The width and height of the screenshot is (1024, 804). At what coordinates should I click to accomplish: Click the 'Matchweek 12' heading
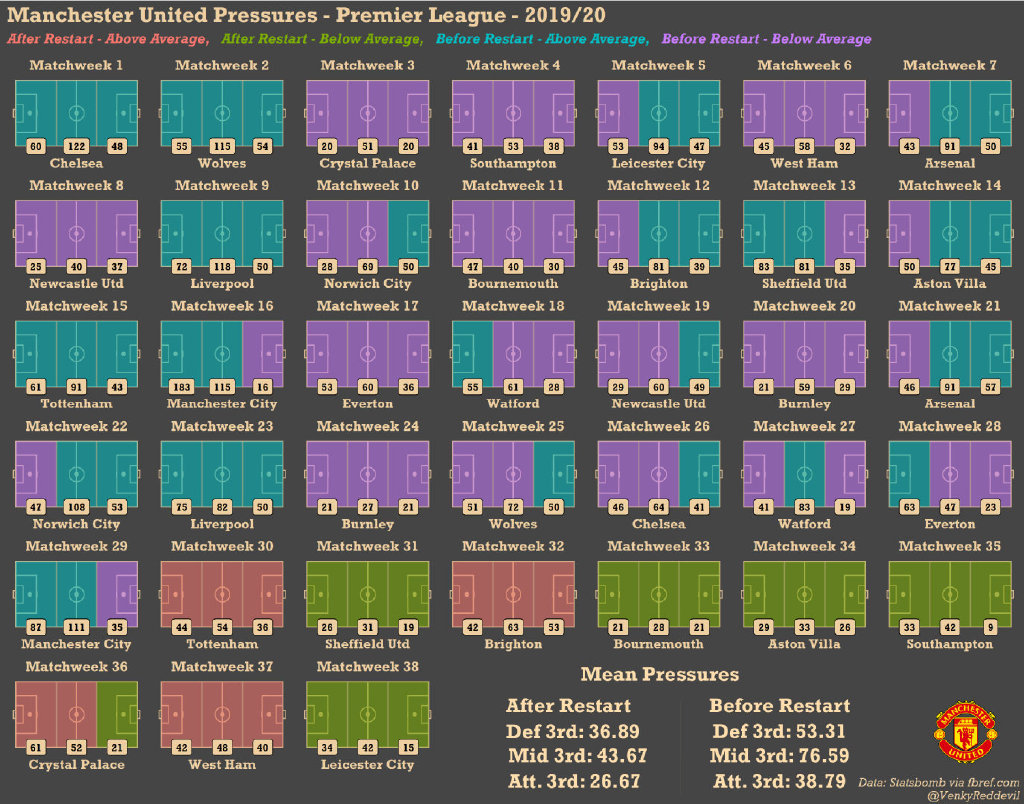pos(658,185)
